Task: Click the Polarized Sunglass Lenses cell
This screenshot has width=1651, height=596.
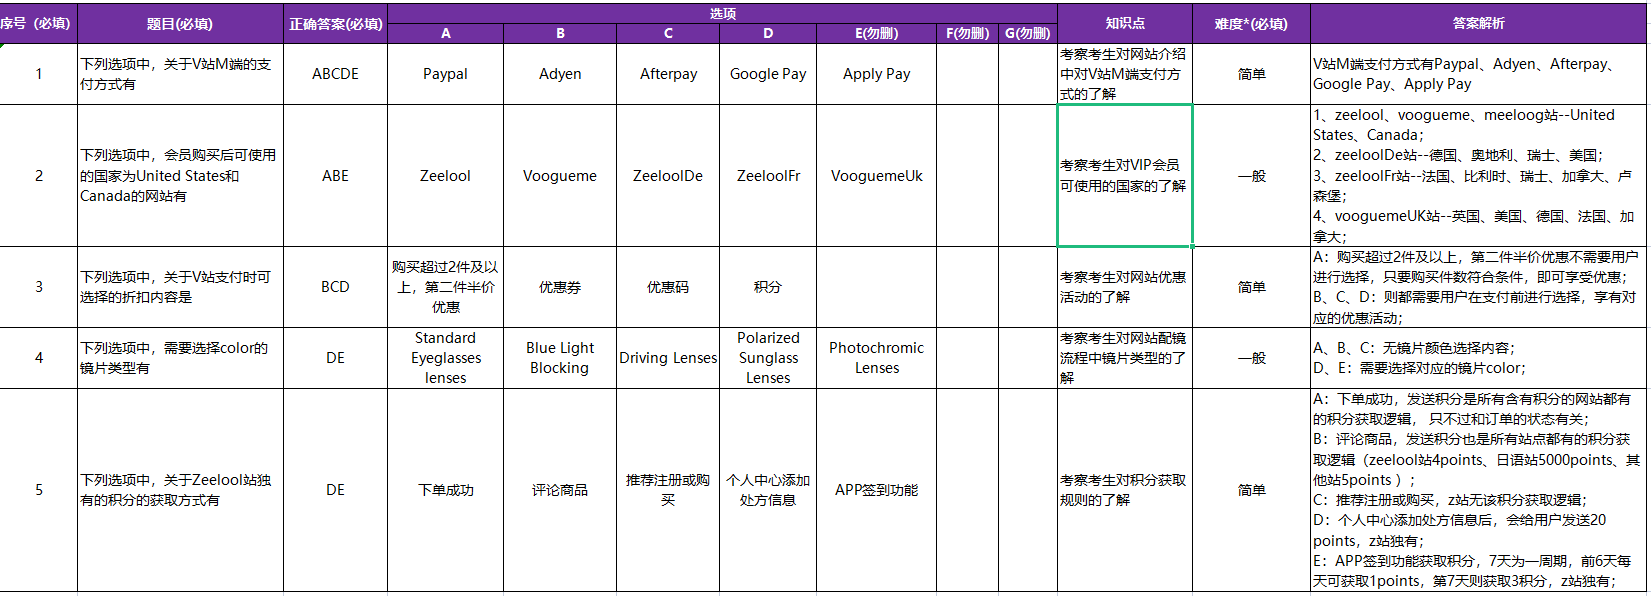Action: tap(768, 358)
